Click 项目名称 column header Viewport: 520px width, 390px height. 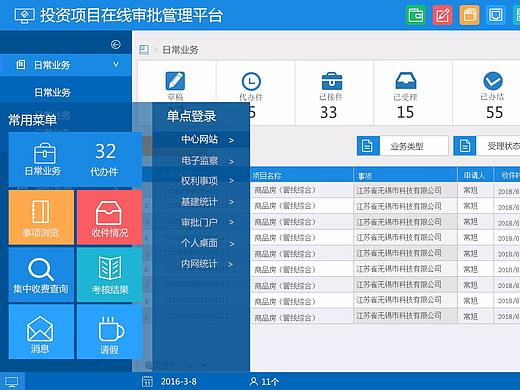click(x=266, y=176)
